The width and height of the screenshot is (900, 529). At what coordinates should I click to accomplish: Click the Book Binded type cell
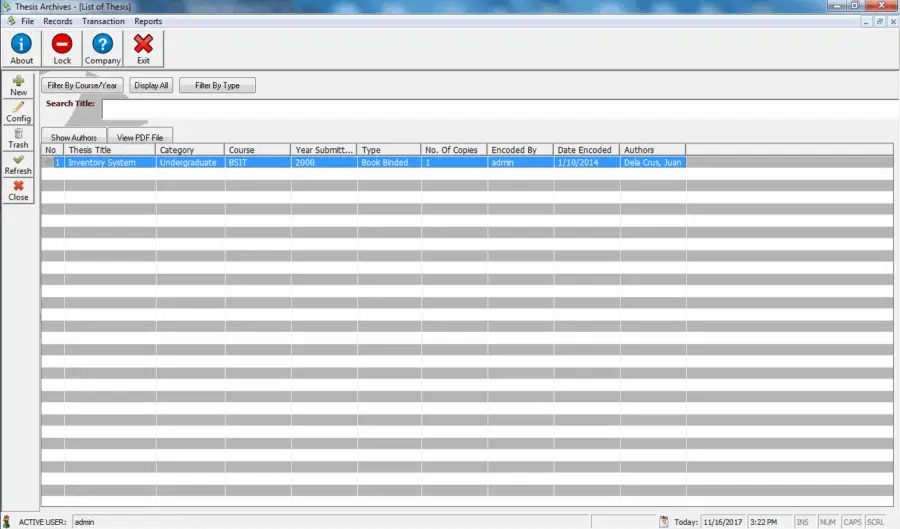[x=389, y=162]
